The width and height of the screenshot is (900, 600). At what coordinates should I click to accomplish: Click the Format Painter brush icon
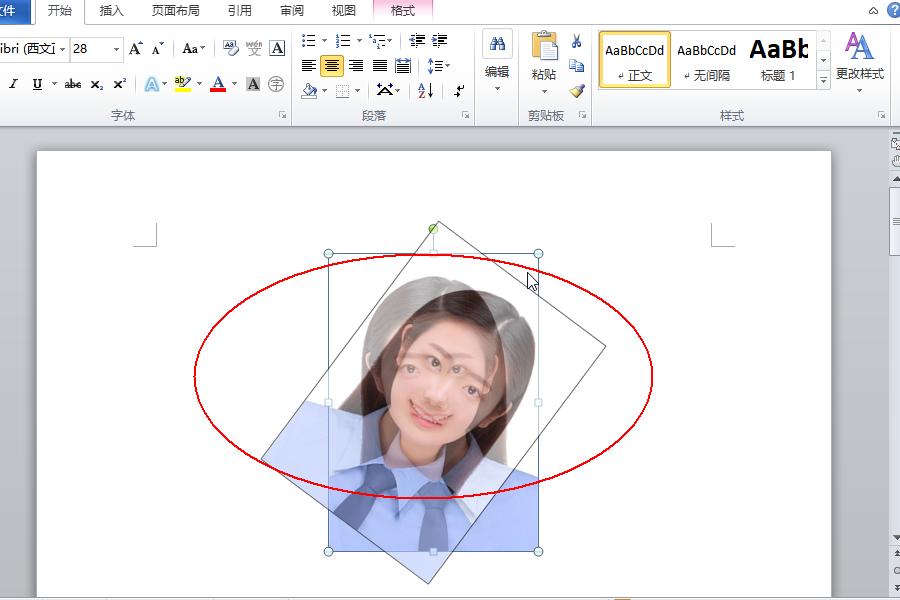click(x=577, y=91)
